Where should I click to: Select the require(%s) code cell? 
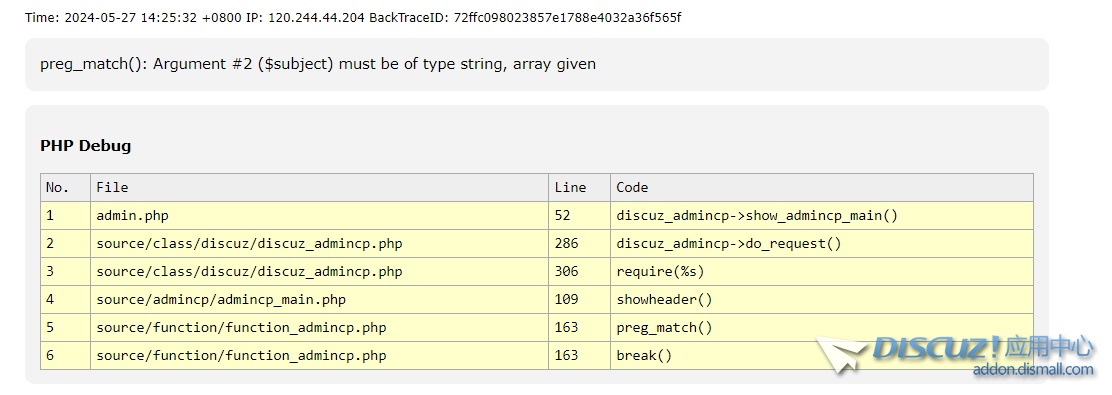[821, 271]
